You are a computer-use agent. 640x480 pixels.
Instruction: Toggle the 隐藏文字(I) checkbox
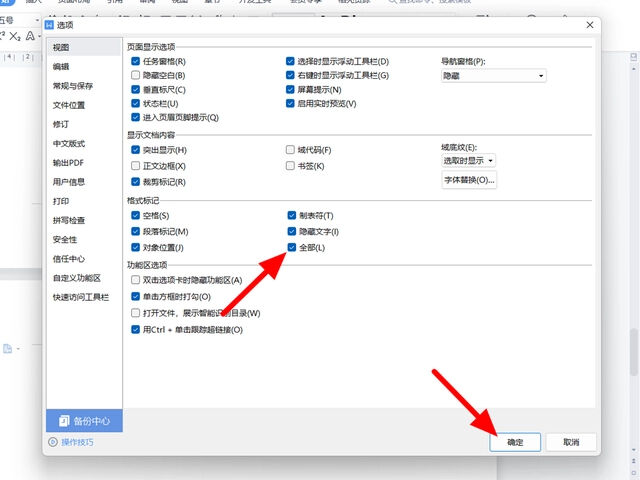(292, 231)
